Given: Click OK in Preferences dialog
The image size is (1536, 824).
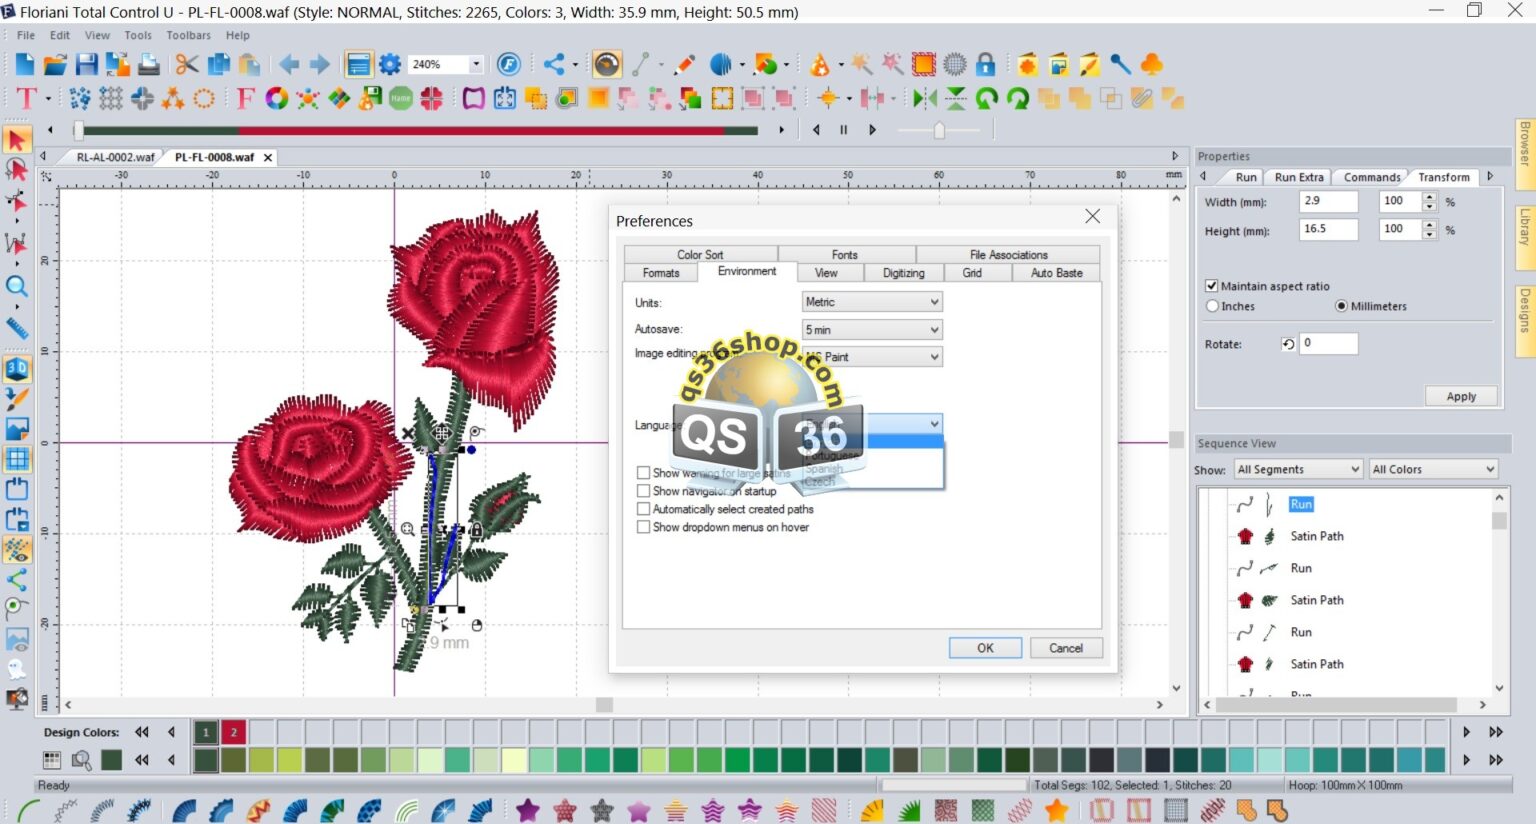Looking at the screenshot, I should tap(985, 648).
